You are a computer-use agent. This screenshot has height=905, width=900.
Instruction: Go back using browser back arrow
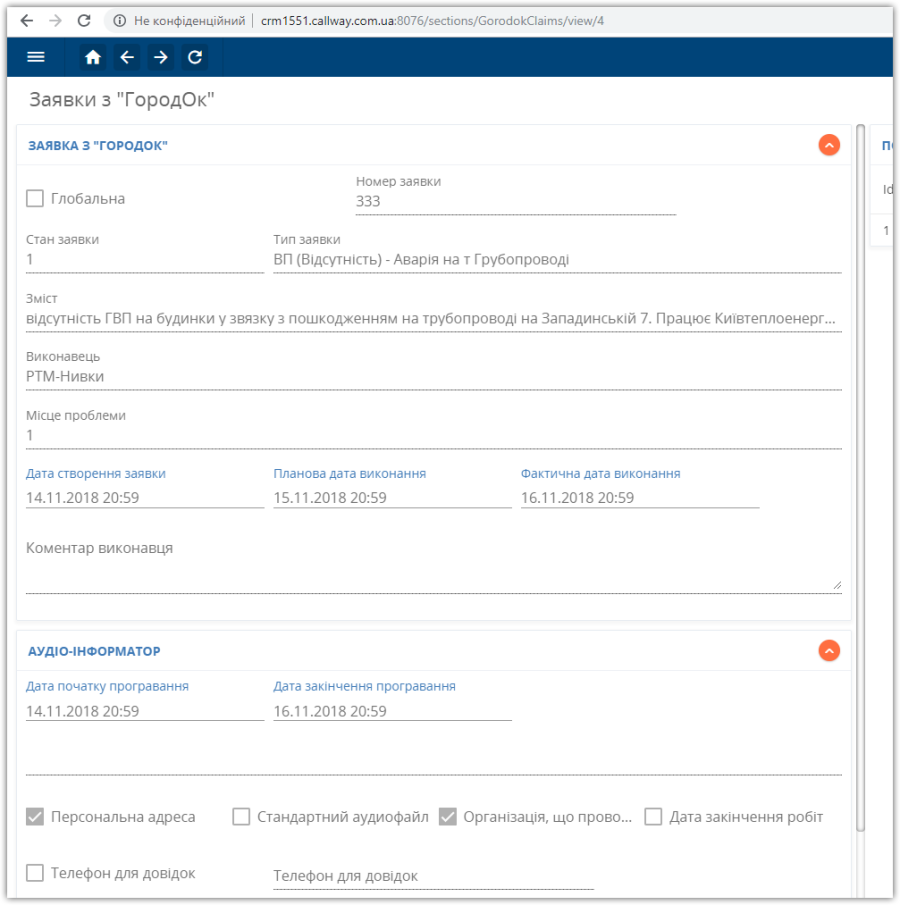(27, 21)
